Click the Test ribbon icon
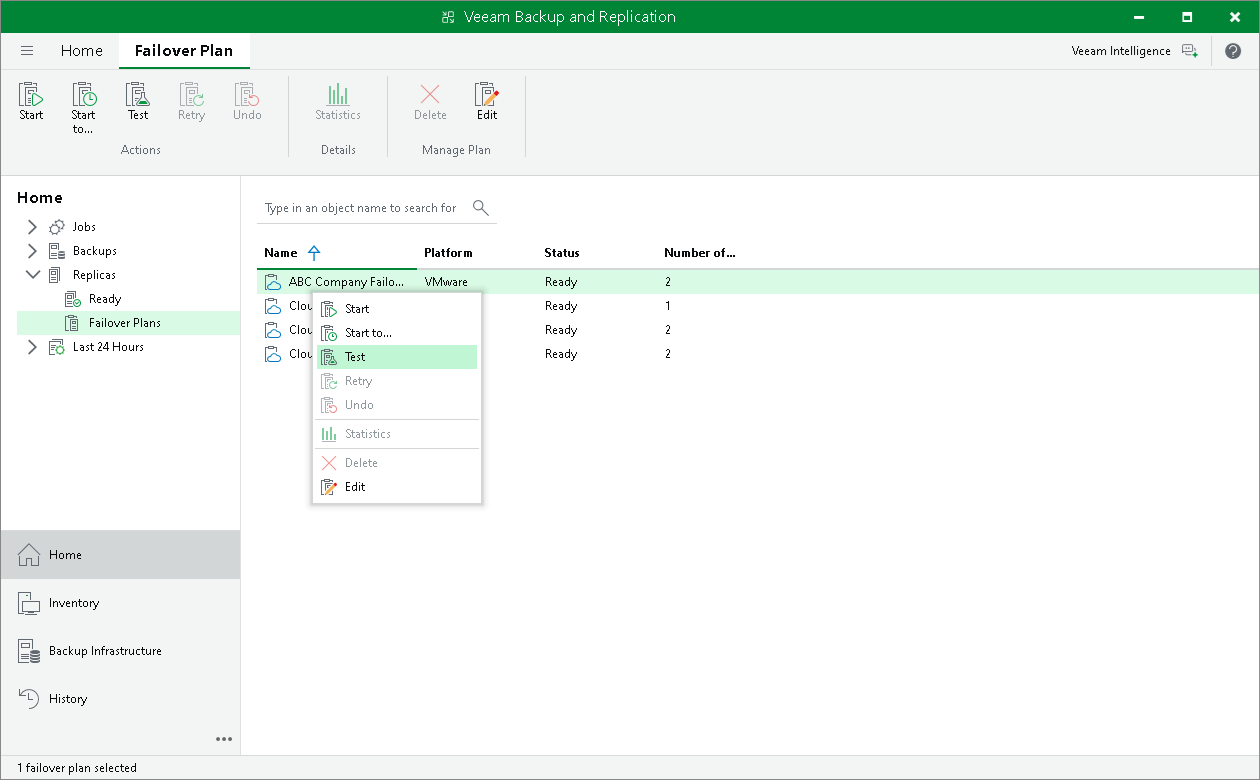Image resolution: width=1260 pixels, height=780 pixels. [138, 102]
